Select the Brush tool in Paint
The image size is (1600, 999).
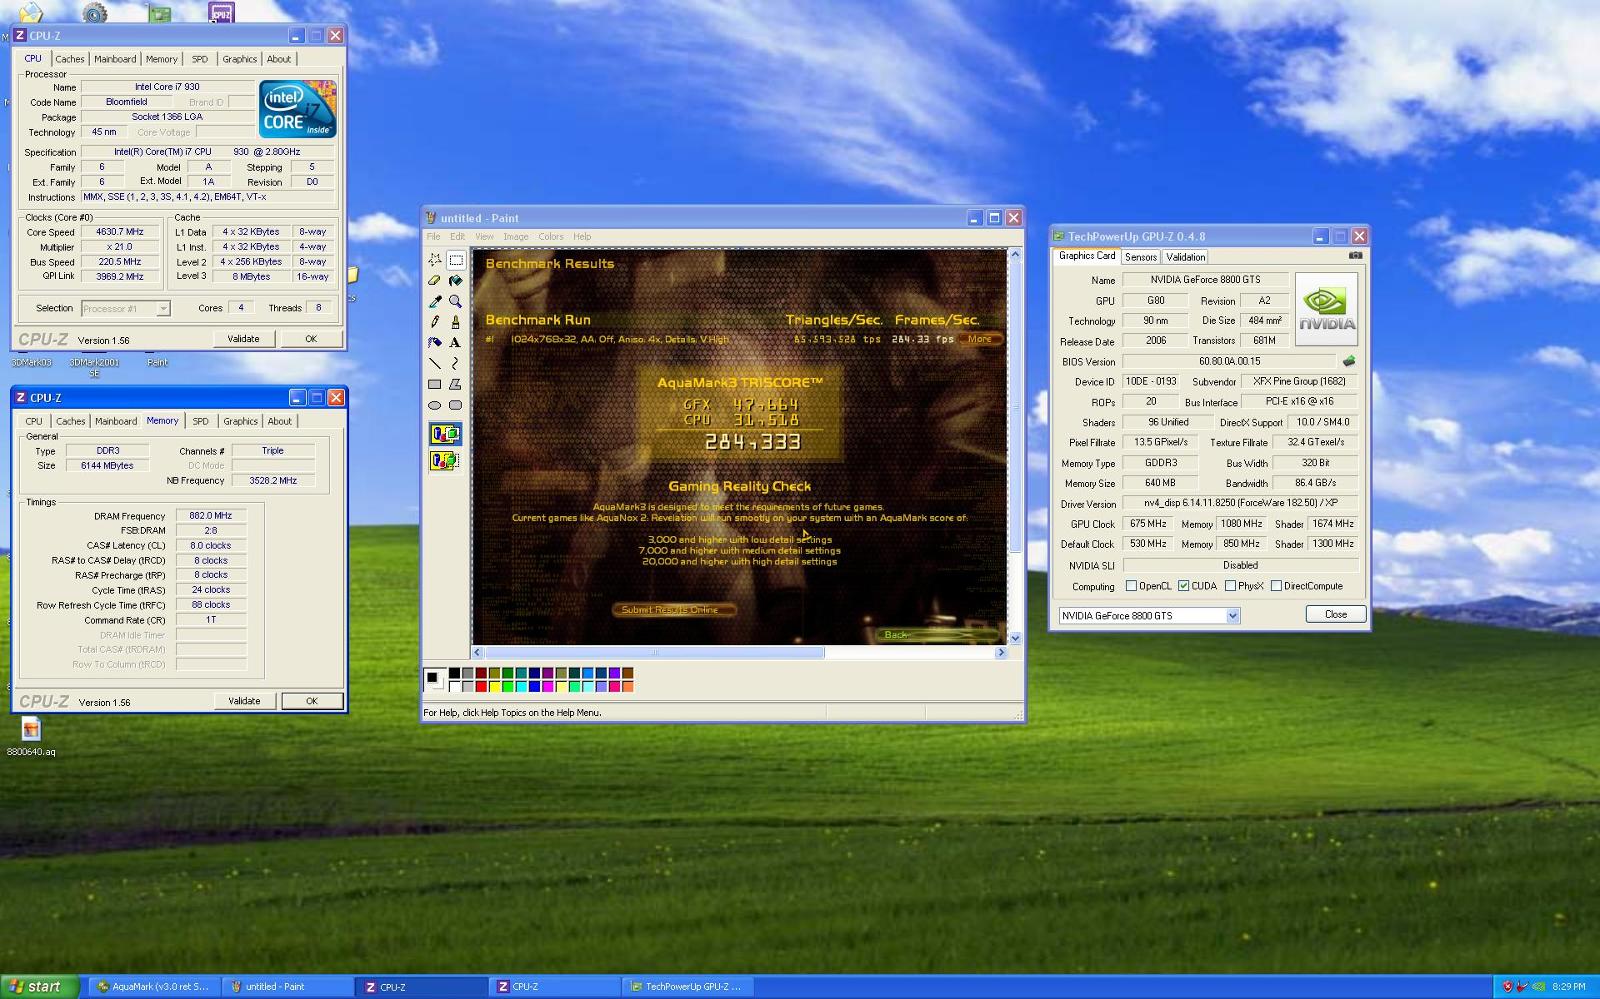coord(456,322)
